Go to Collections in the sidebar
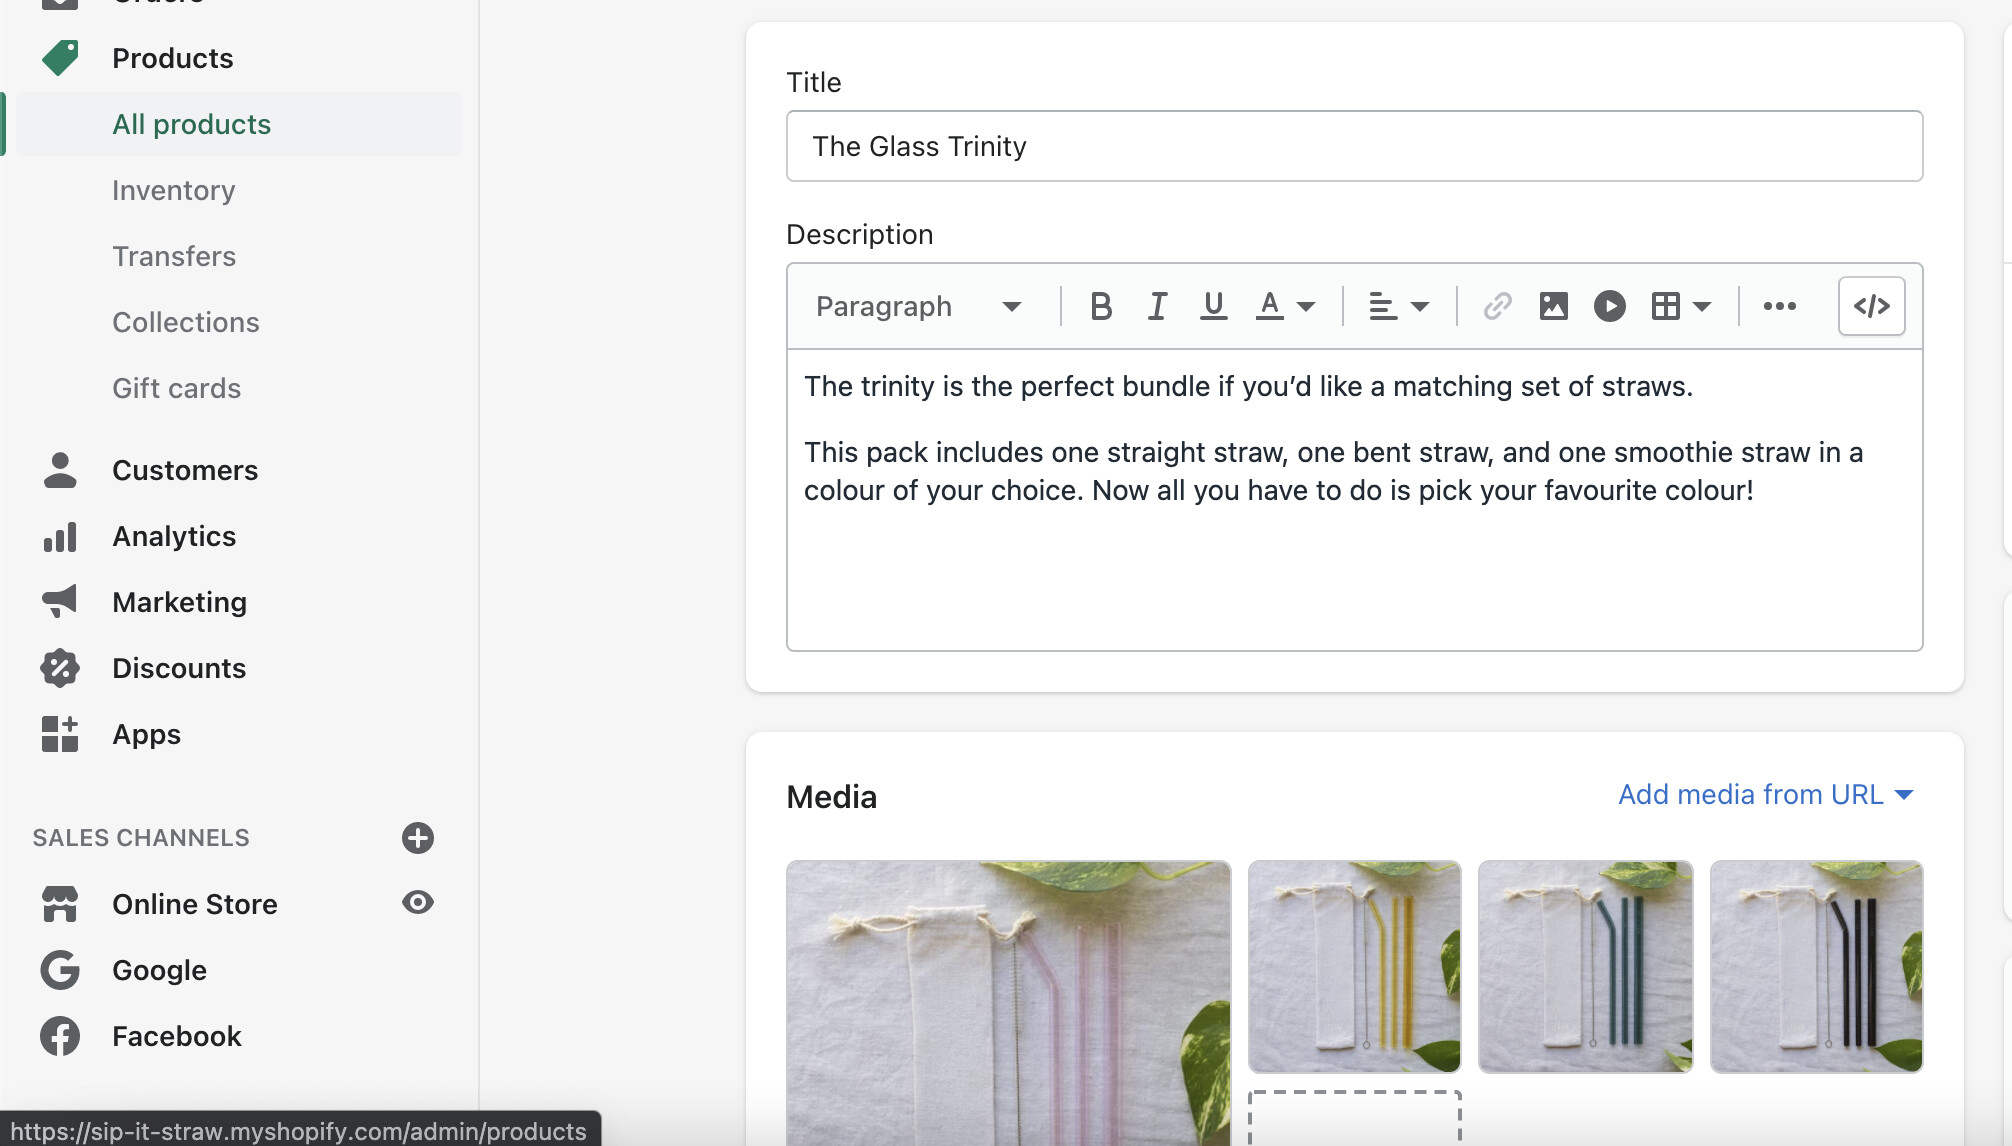The image size is (2012, 1146). point(186,322)
